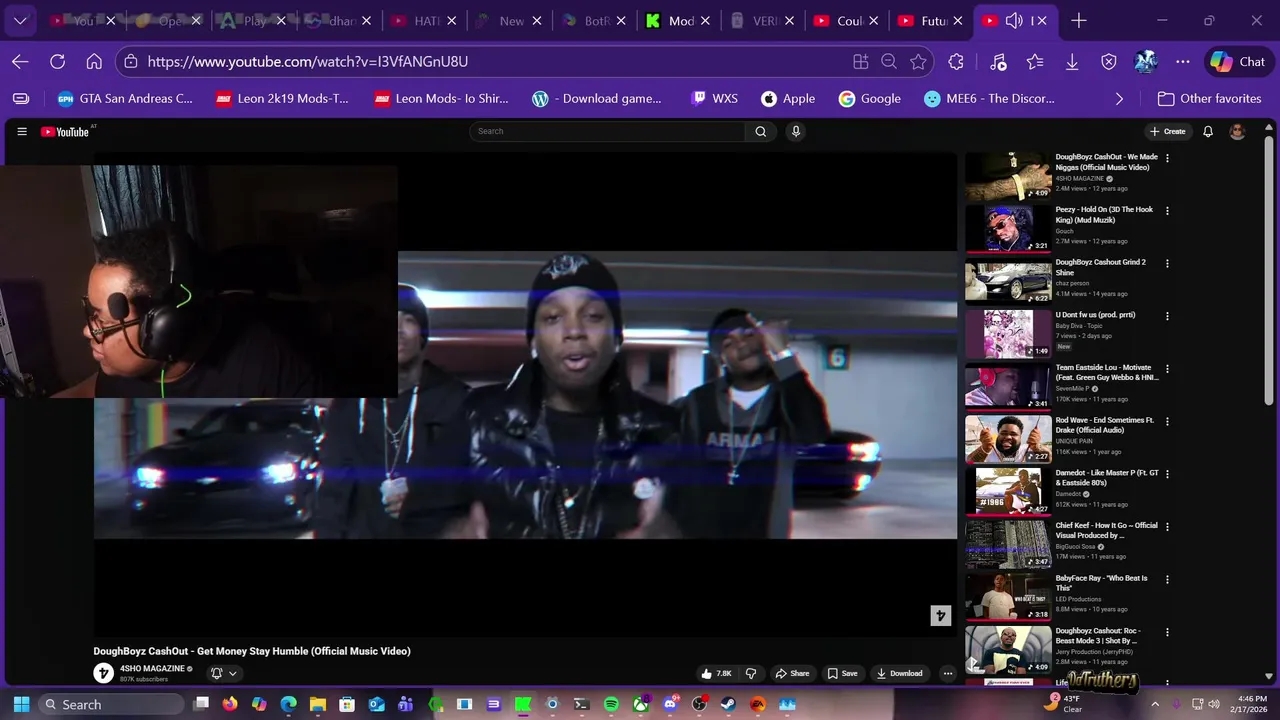Open GTA San Andreas C... bookmark
1280x720 pixels.
[125, 99]
